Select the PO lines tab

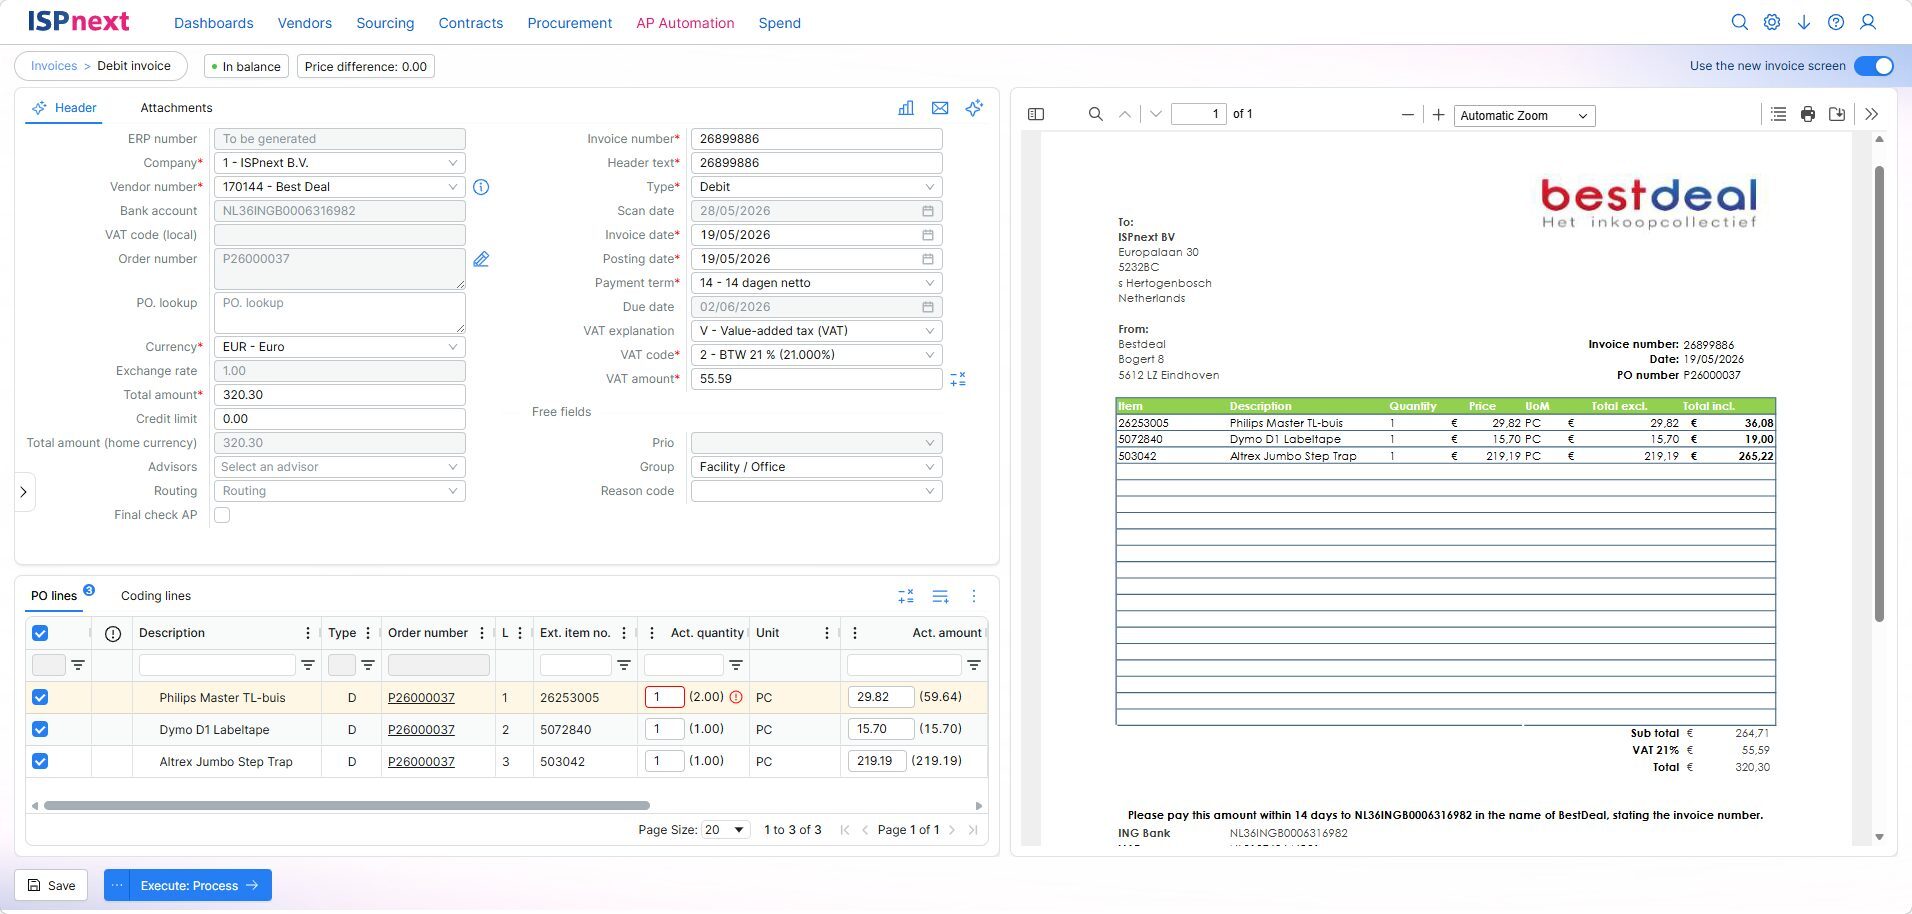tap(54, 596)
